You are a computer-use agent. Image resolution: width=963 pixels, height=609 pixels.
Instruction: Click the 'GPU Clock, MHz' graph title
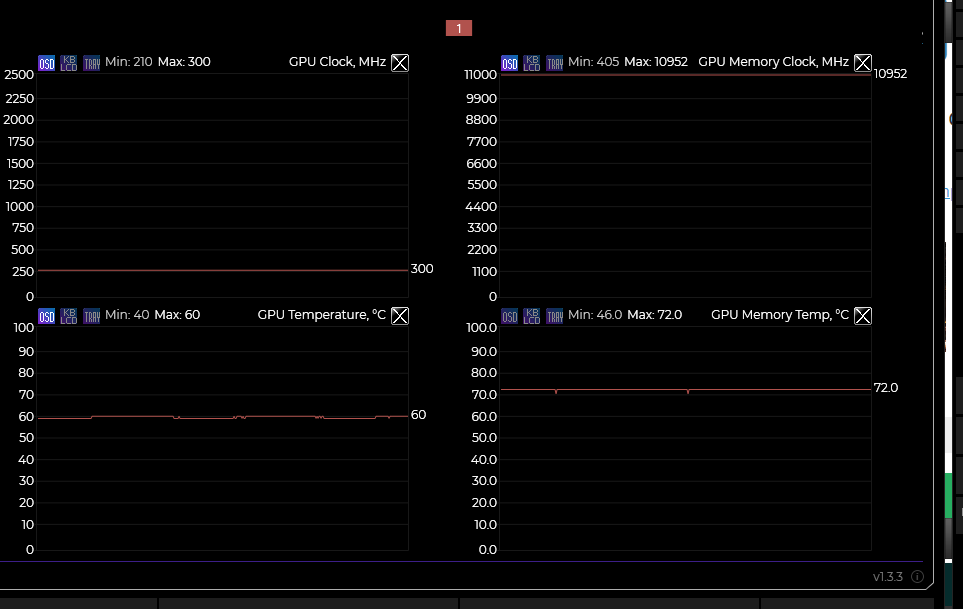click(337, 62)
